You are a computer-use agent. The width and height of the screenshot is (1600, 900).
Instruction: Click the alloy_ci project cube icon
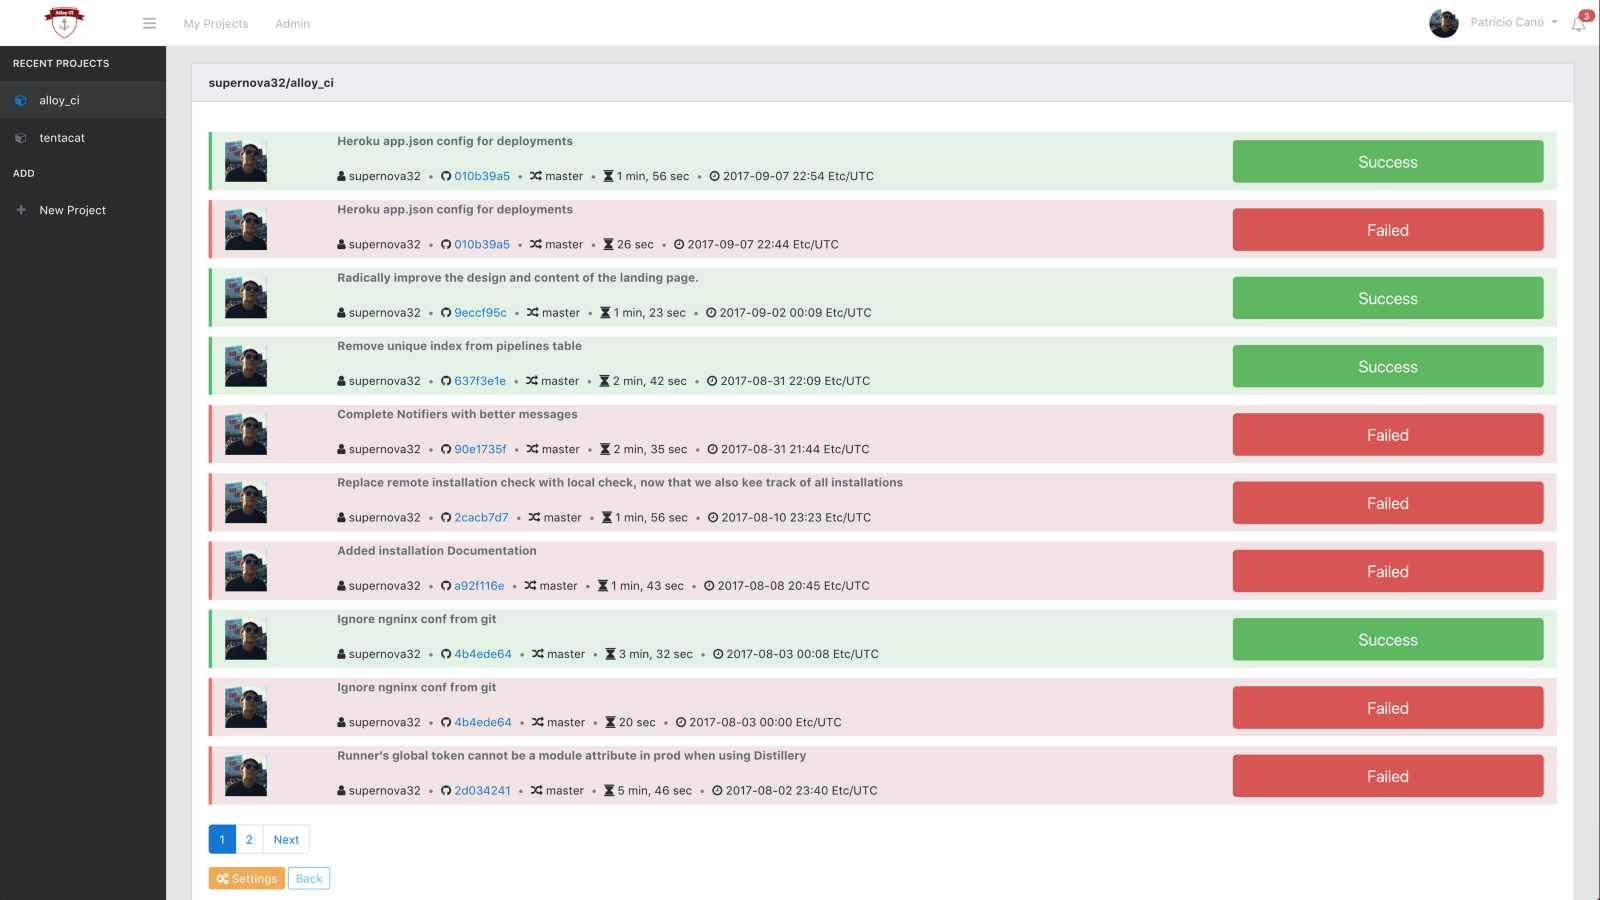click(21, 101)
